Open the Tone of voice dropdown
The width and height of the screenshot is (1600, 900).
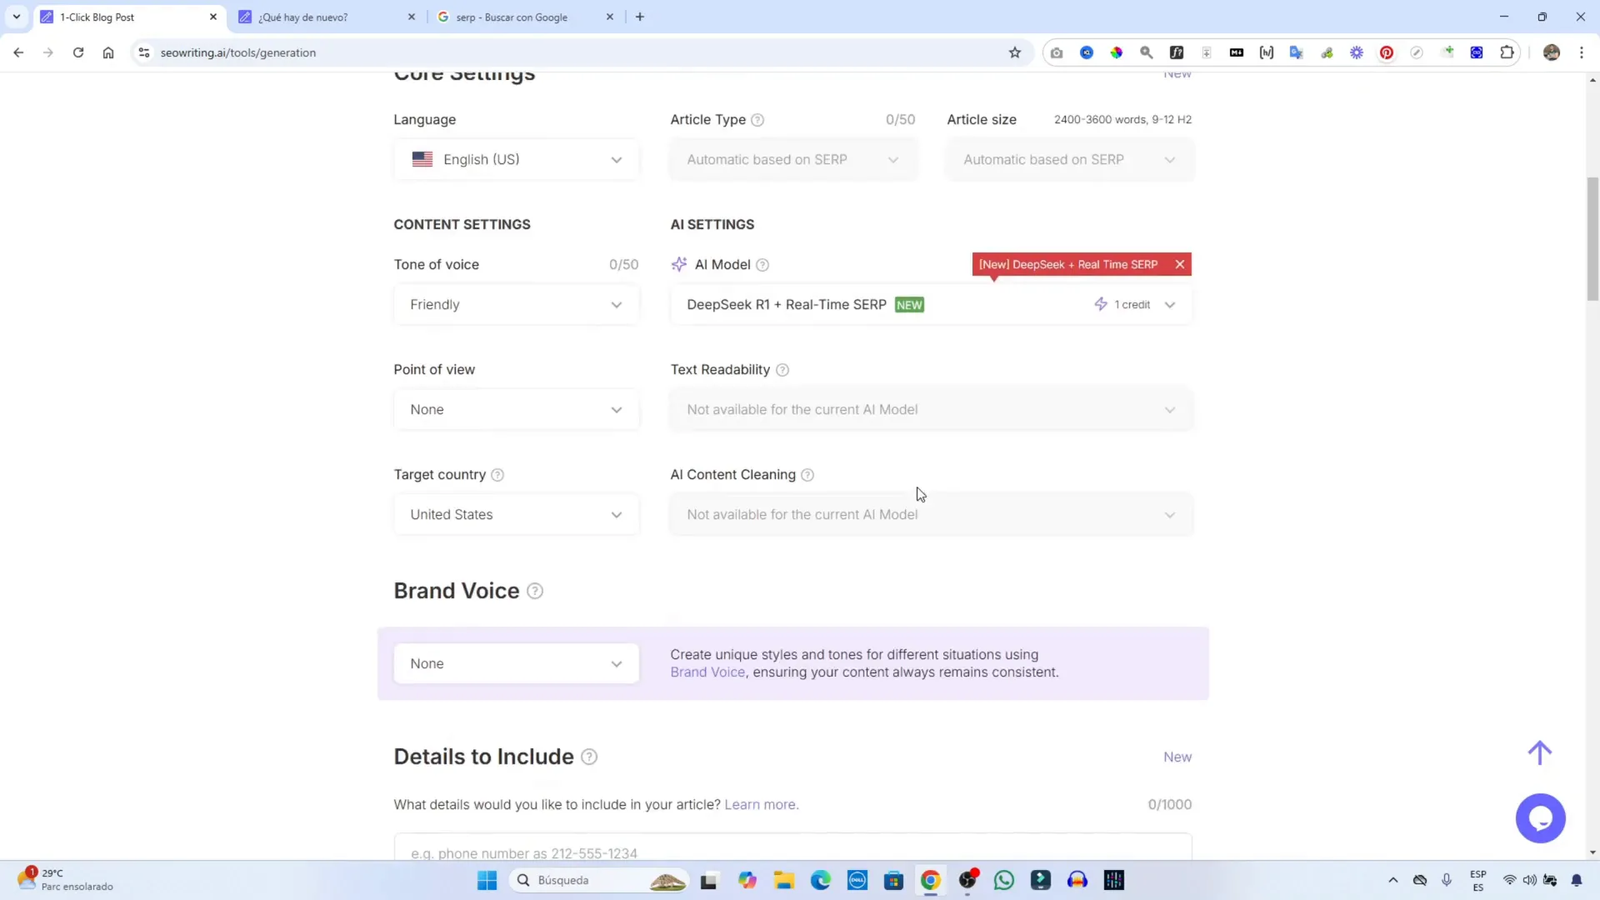(515, 304)
